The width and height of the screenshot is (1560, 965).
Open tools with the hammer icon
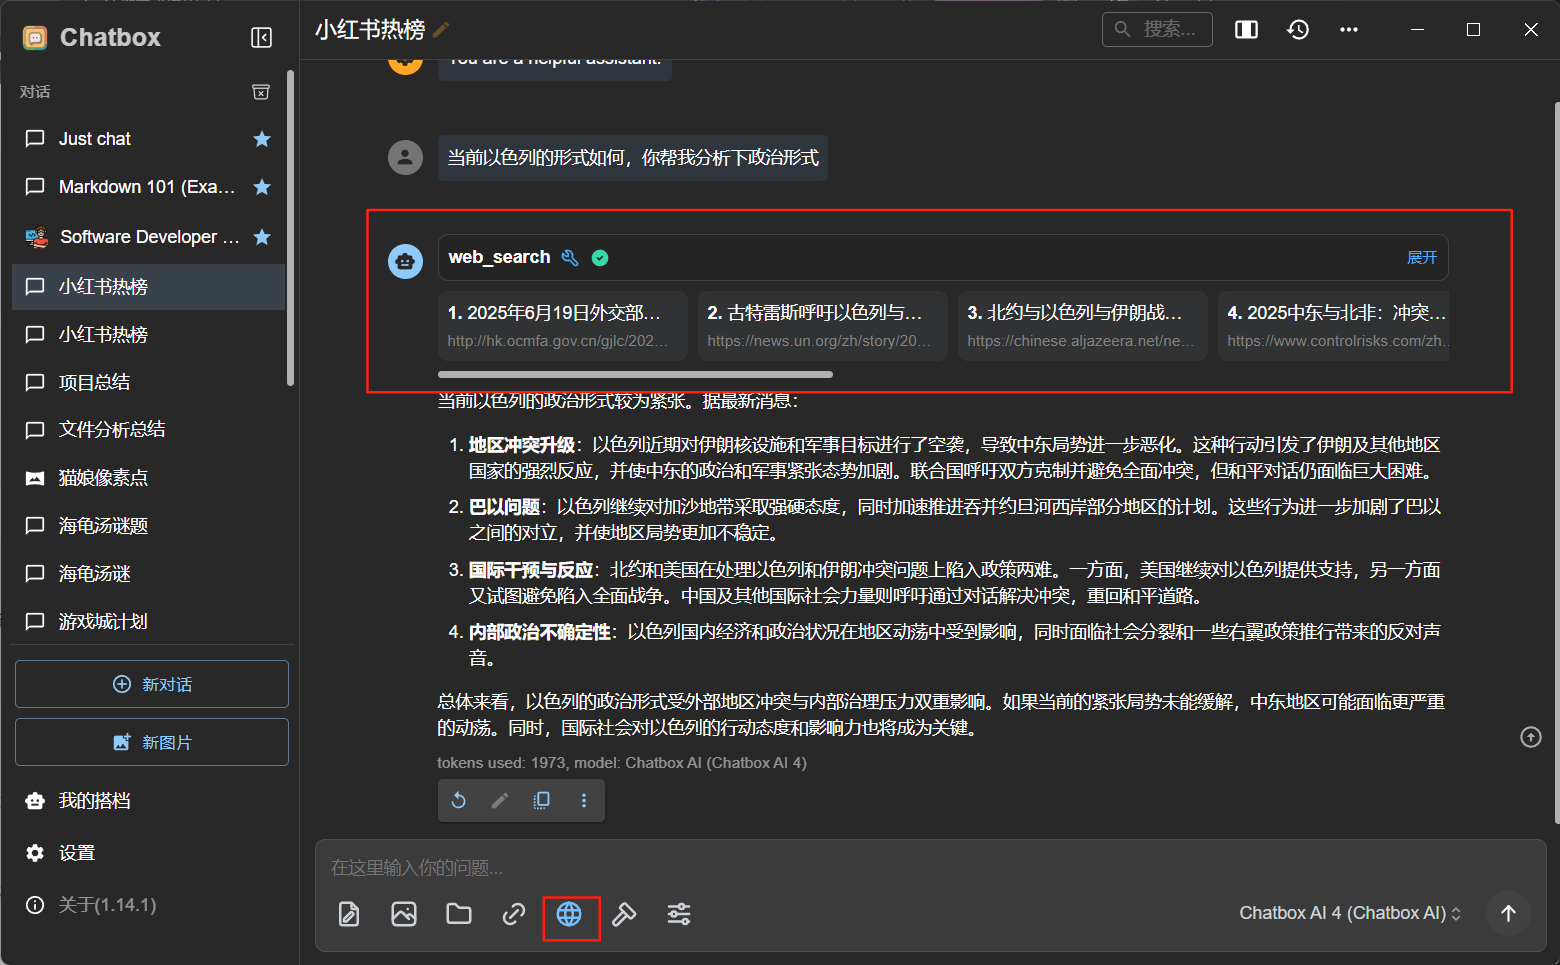tap(624, 914)
